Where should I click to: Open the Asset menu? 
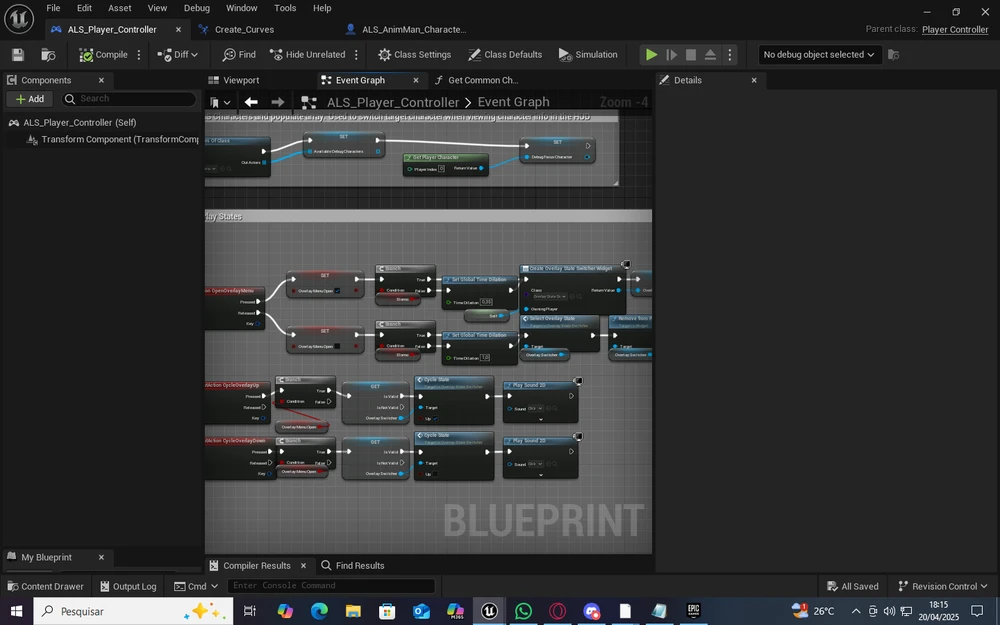pyautogui.click(x=120, y=8)
